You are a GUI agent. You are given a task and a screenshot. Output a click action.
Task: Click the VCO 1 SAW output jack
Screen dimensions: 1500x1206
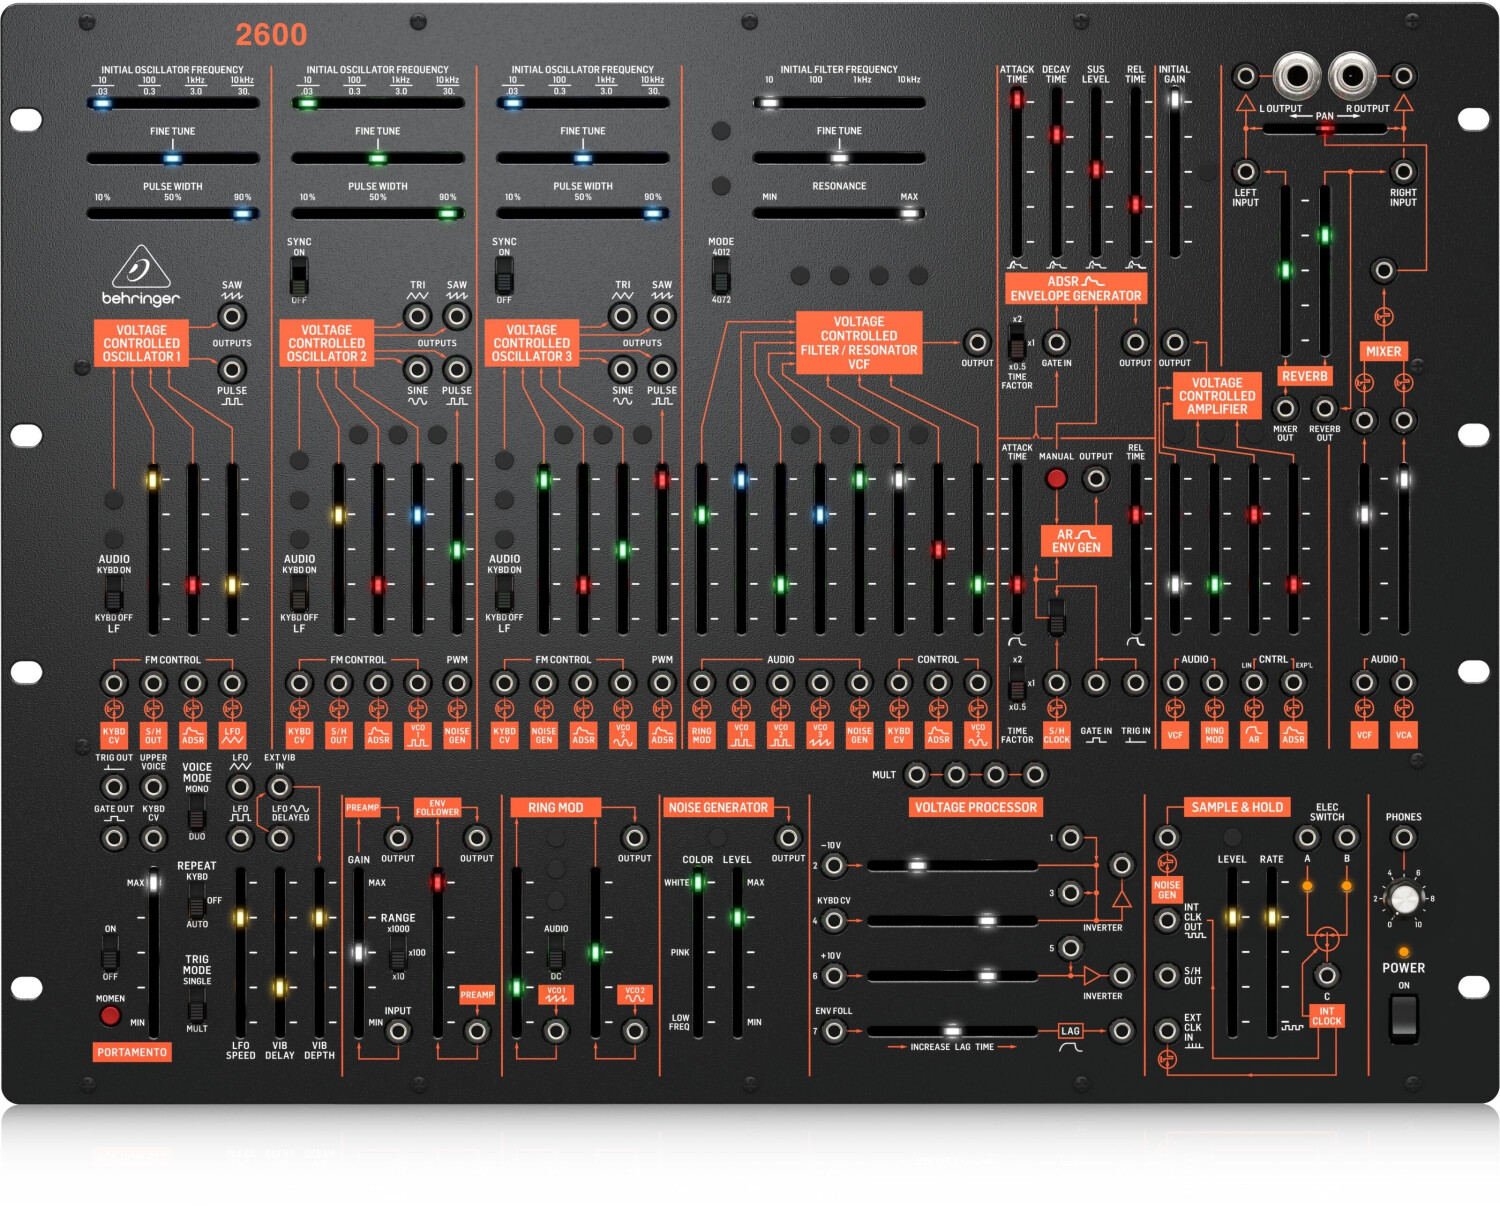tap(232, 317)
